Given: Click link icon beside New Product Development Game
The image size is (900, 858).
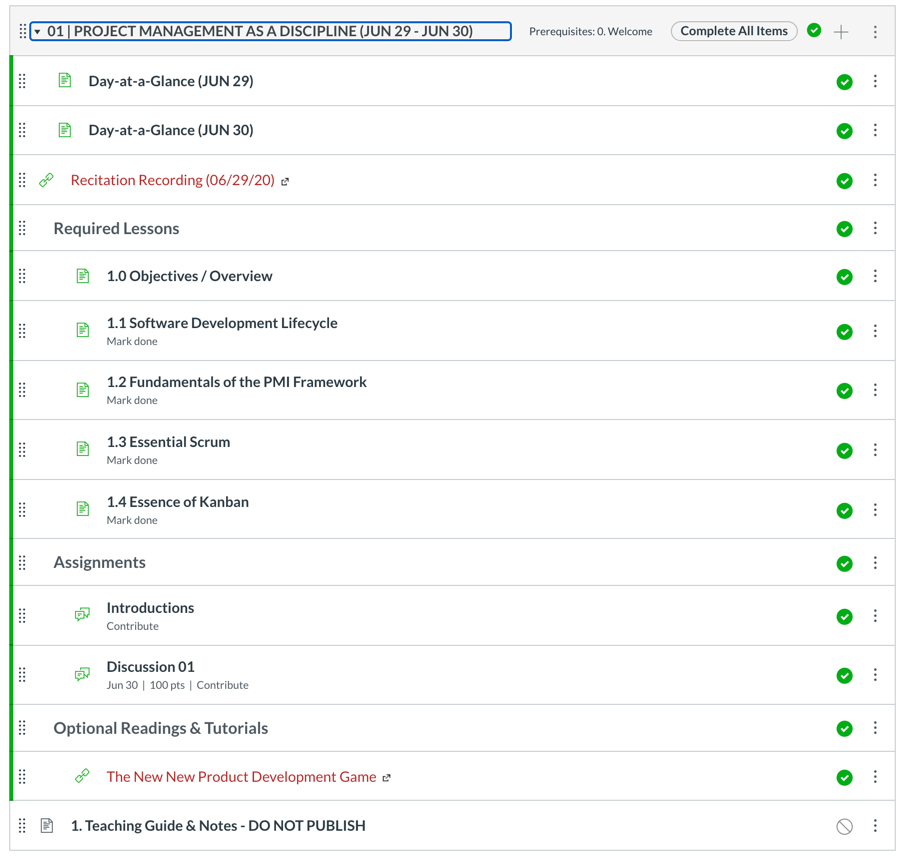Looking at the screenshot, I should point(83,777).
